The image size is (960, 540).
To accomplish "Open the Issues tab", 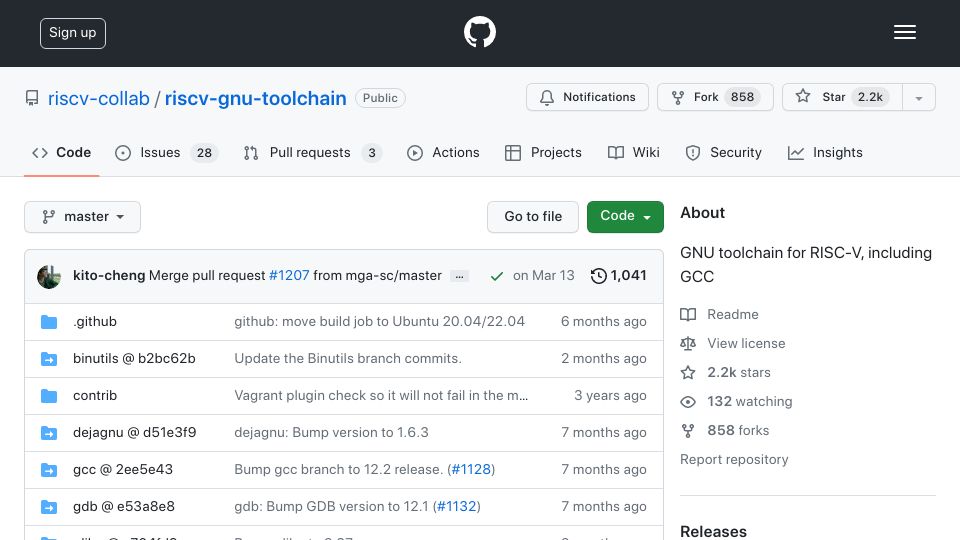I will coord(166,152).
